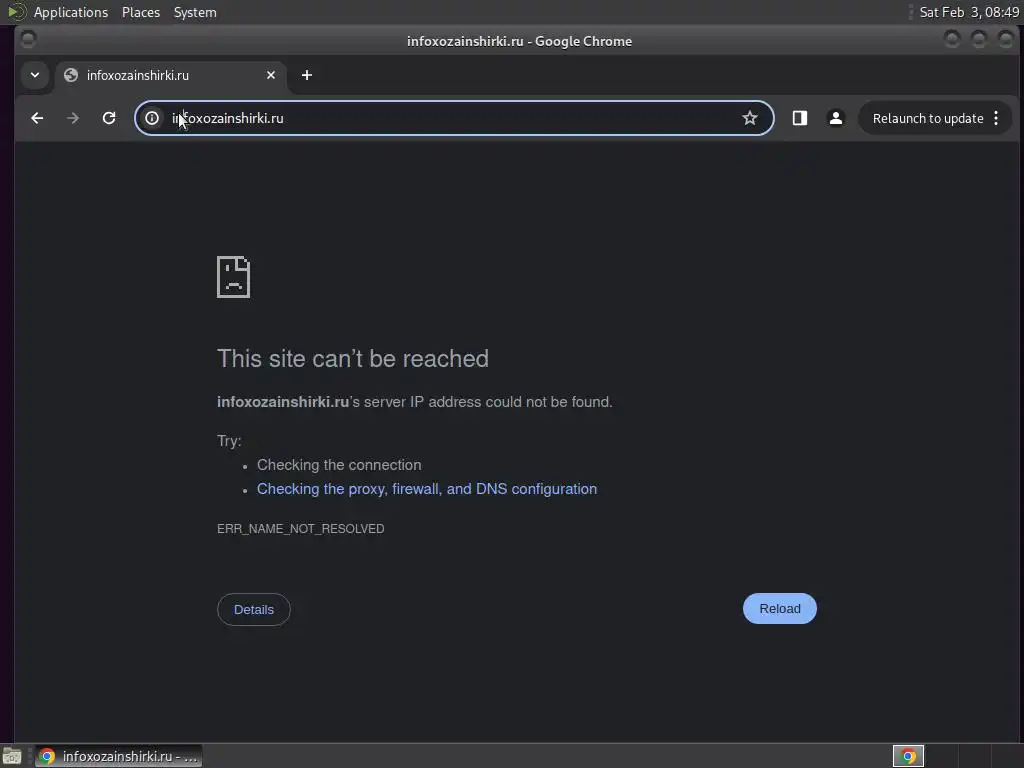Click the show desktop icon in bottom panel
Image resolution: width=1024 pixels, height=768 pixels.
point(12,756)
